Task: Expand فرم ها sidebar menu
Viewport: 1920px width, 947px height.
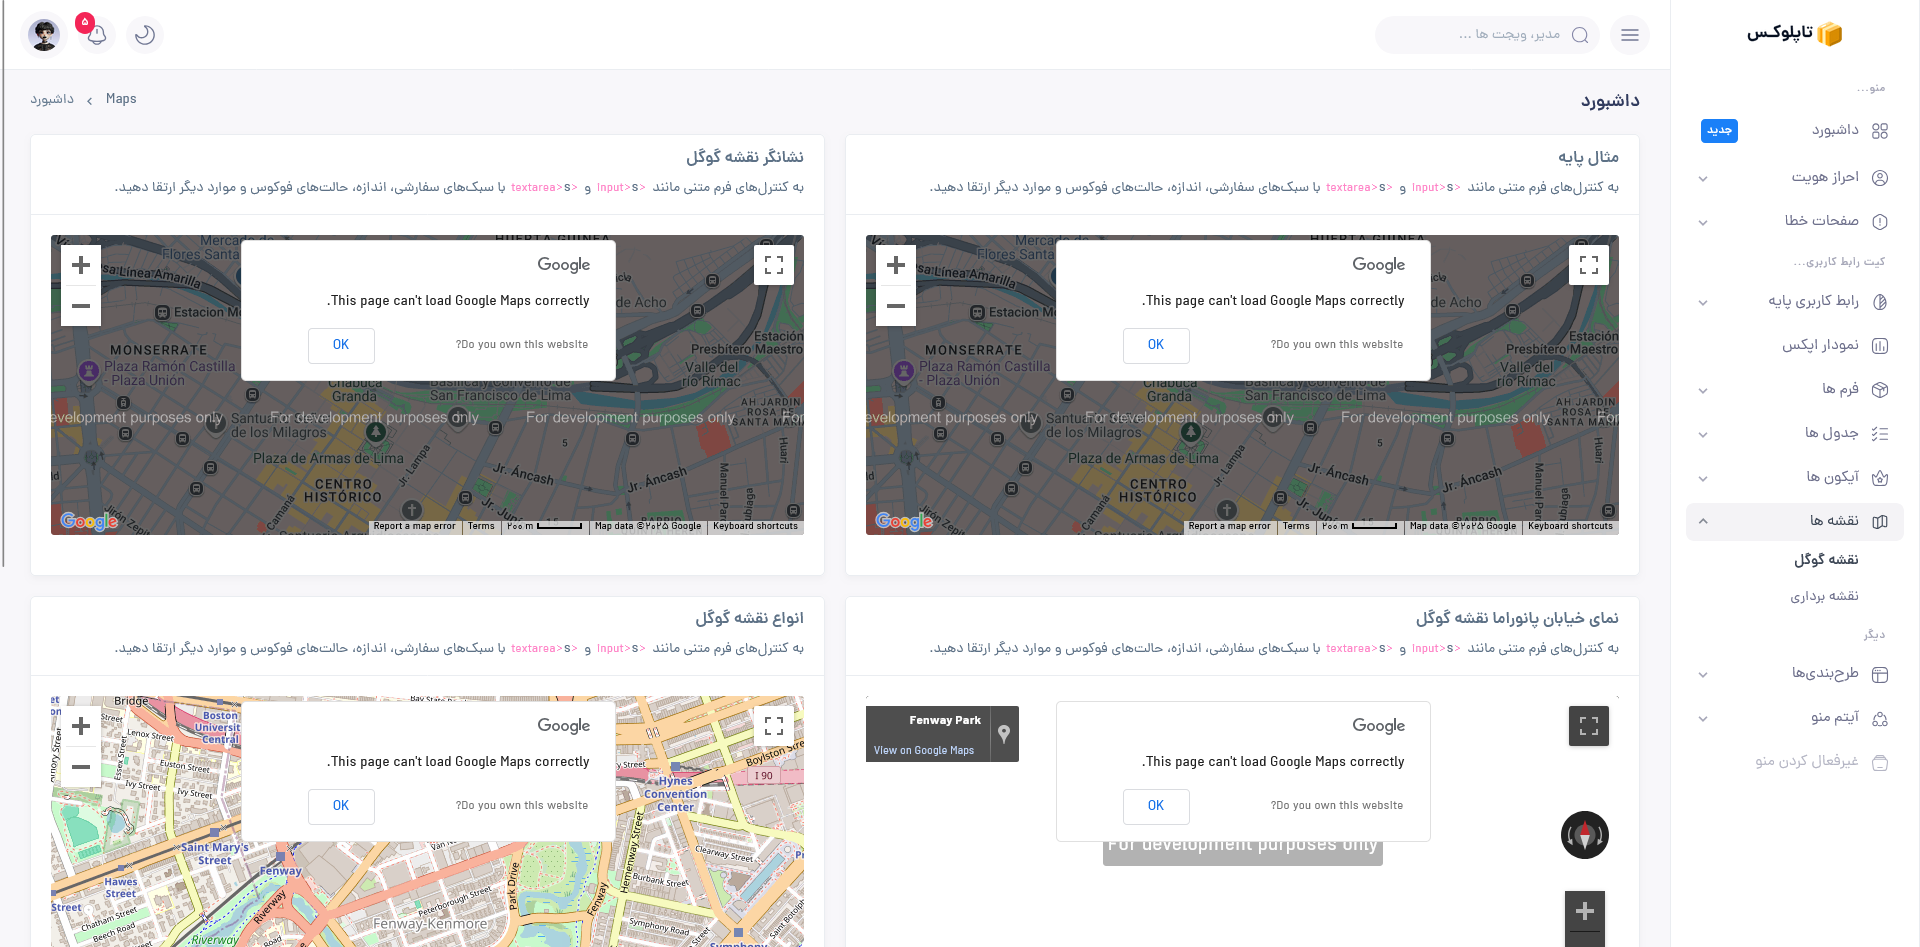Action: [x=1795, y=389]
